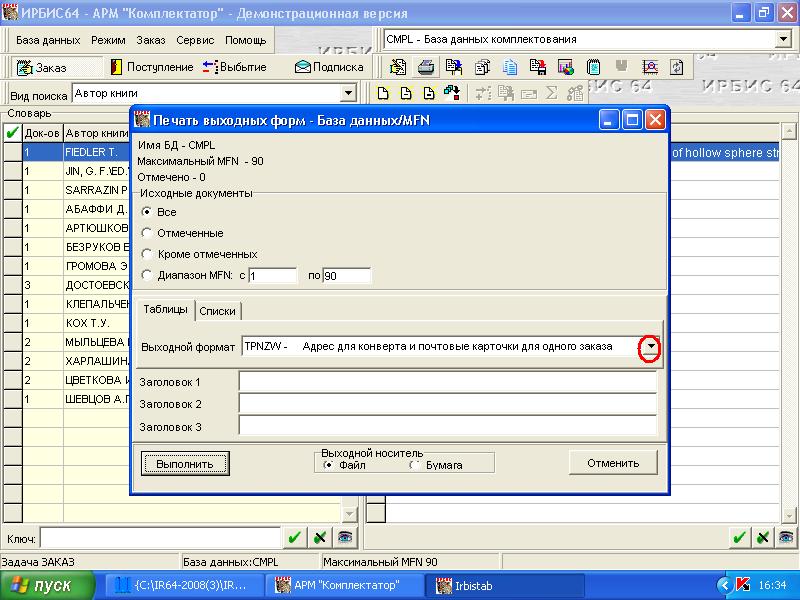Open the Сервис menu
This screenshot has height=600, width=800.
pos(195,40)
